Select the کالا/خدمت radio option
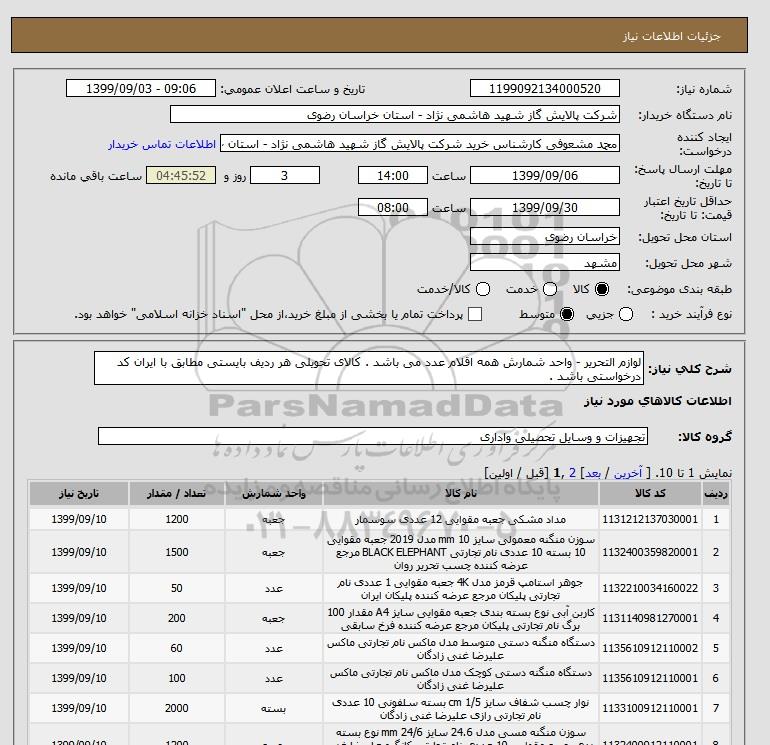 pos(483,289)
